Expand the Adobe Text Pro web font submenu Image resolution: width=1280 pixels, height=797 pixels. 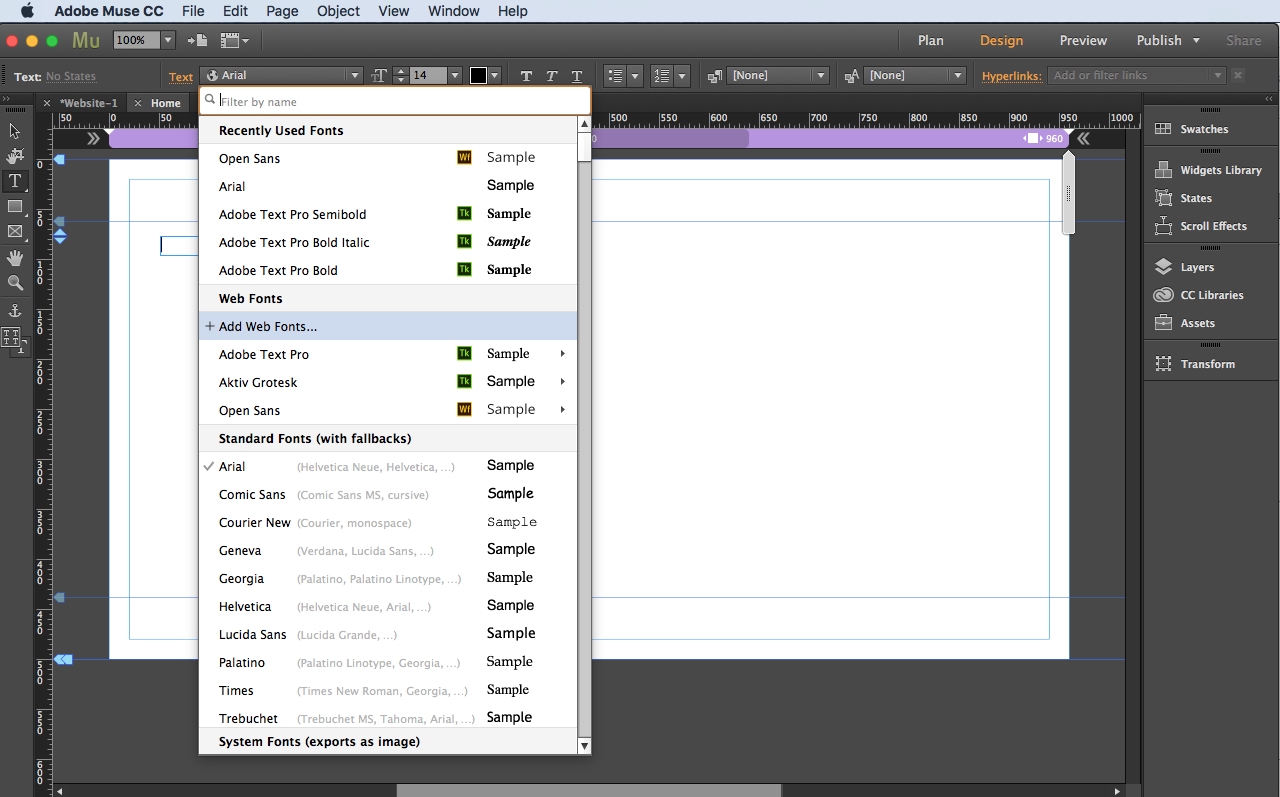click(x=563, y=354)
